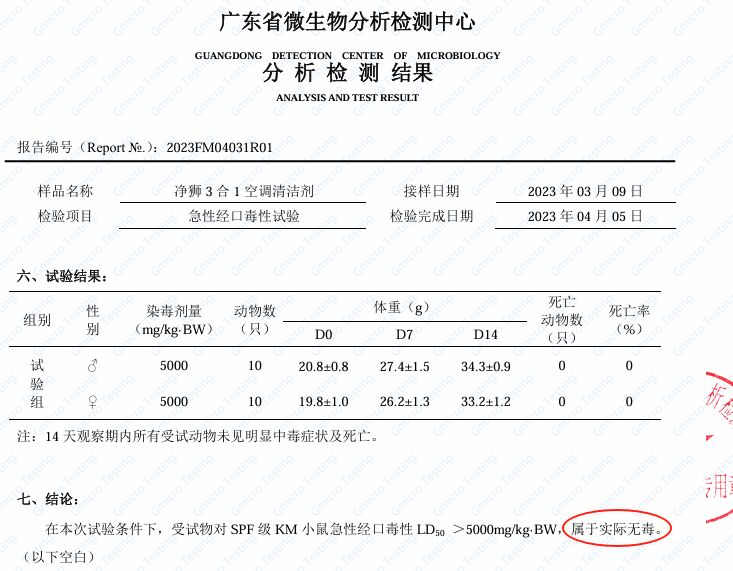The height and width of the screenshot is (571, 733).
Task: Click the column header 性别
Action: tap(93, 320)
